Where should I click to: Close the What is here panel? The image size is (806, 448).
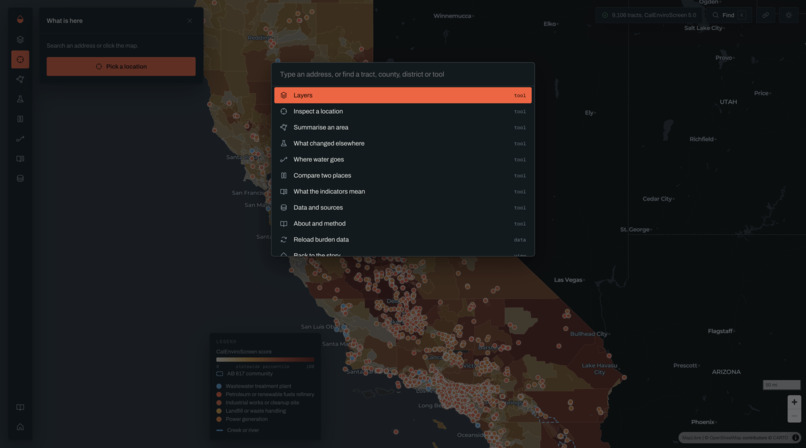pyautogui.click(x=190, y=21)
